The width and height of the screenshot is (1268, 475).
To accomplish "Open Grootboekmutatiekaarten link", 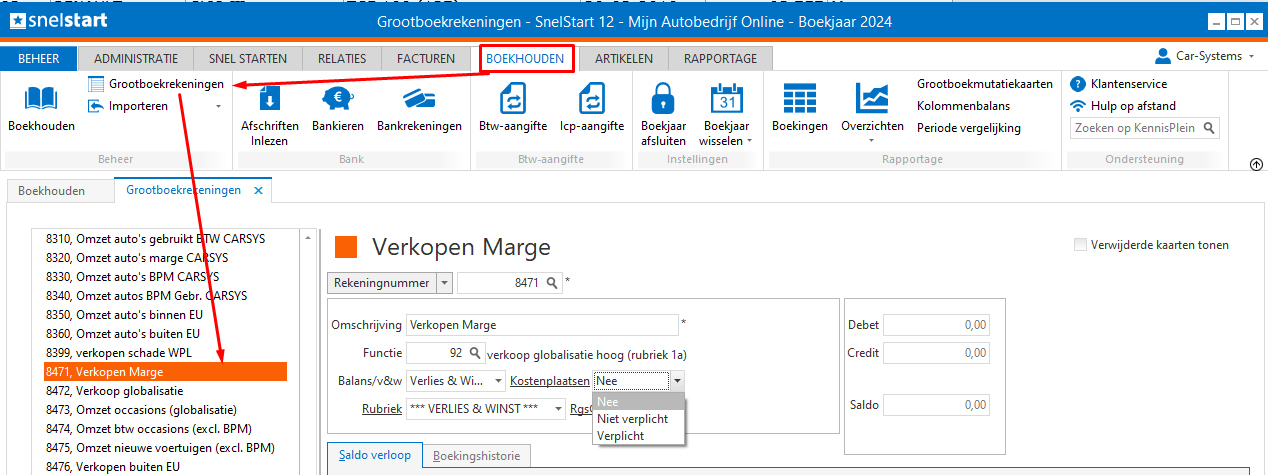I will [x=985, y=84].
